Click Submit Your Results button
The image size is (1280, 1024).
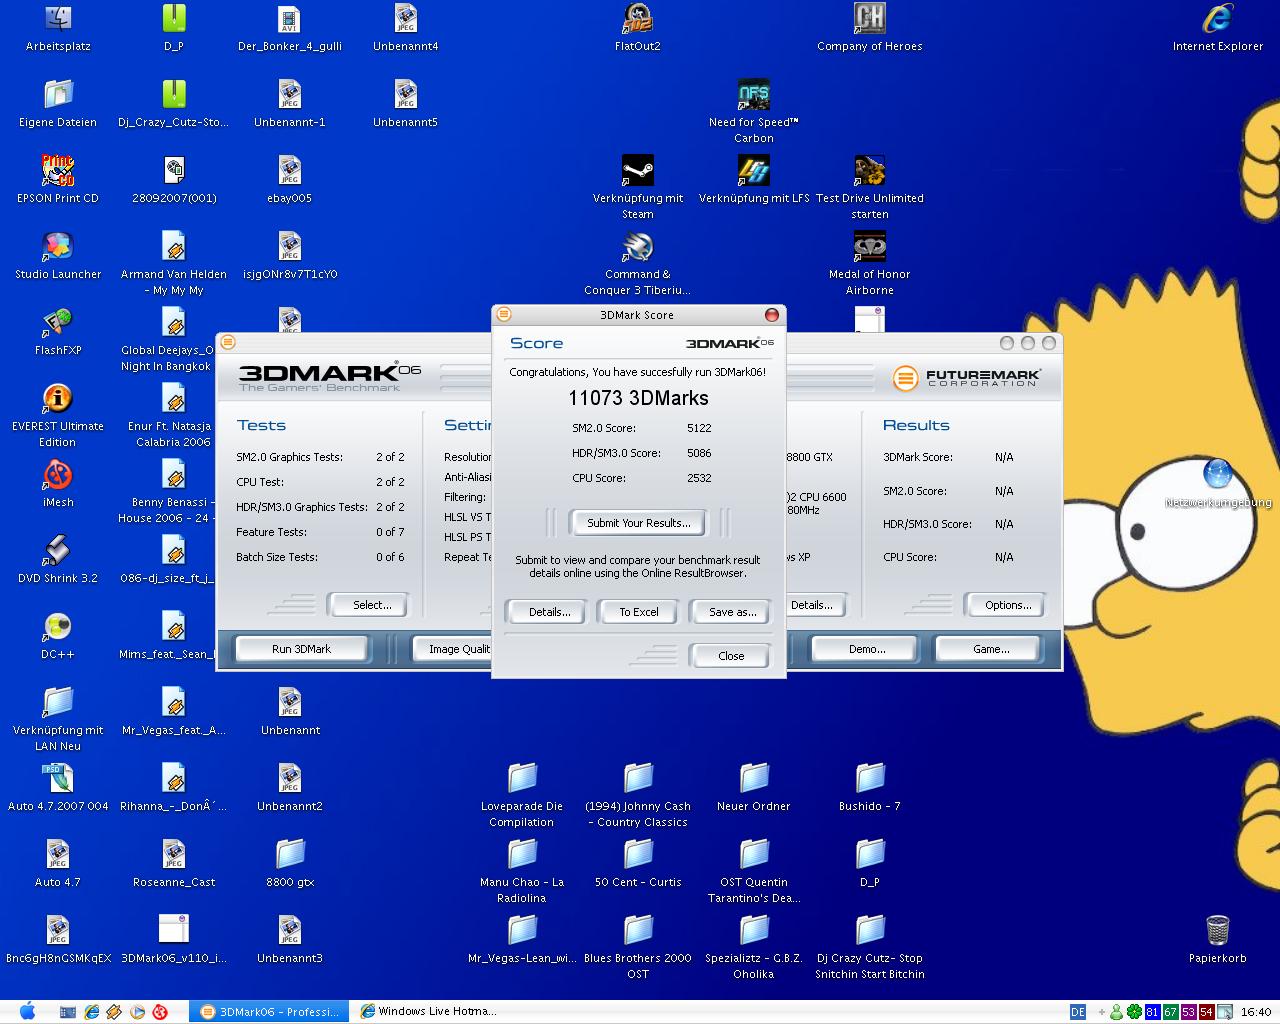(638, 523)
